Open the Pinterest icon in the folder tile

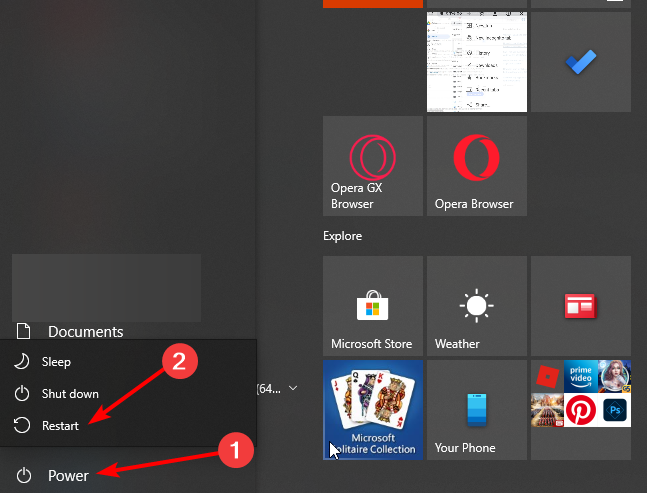(581, 410)
